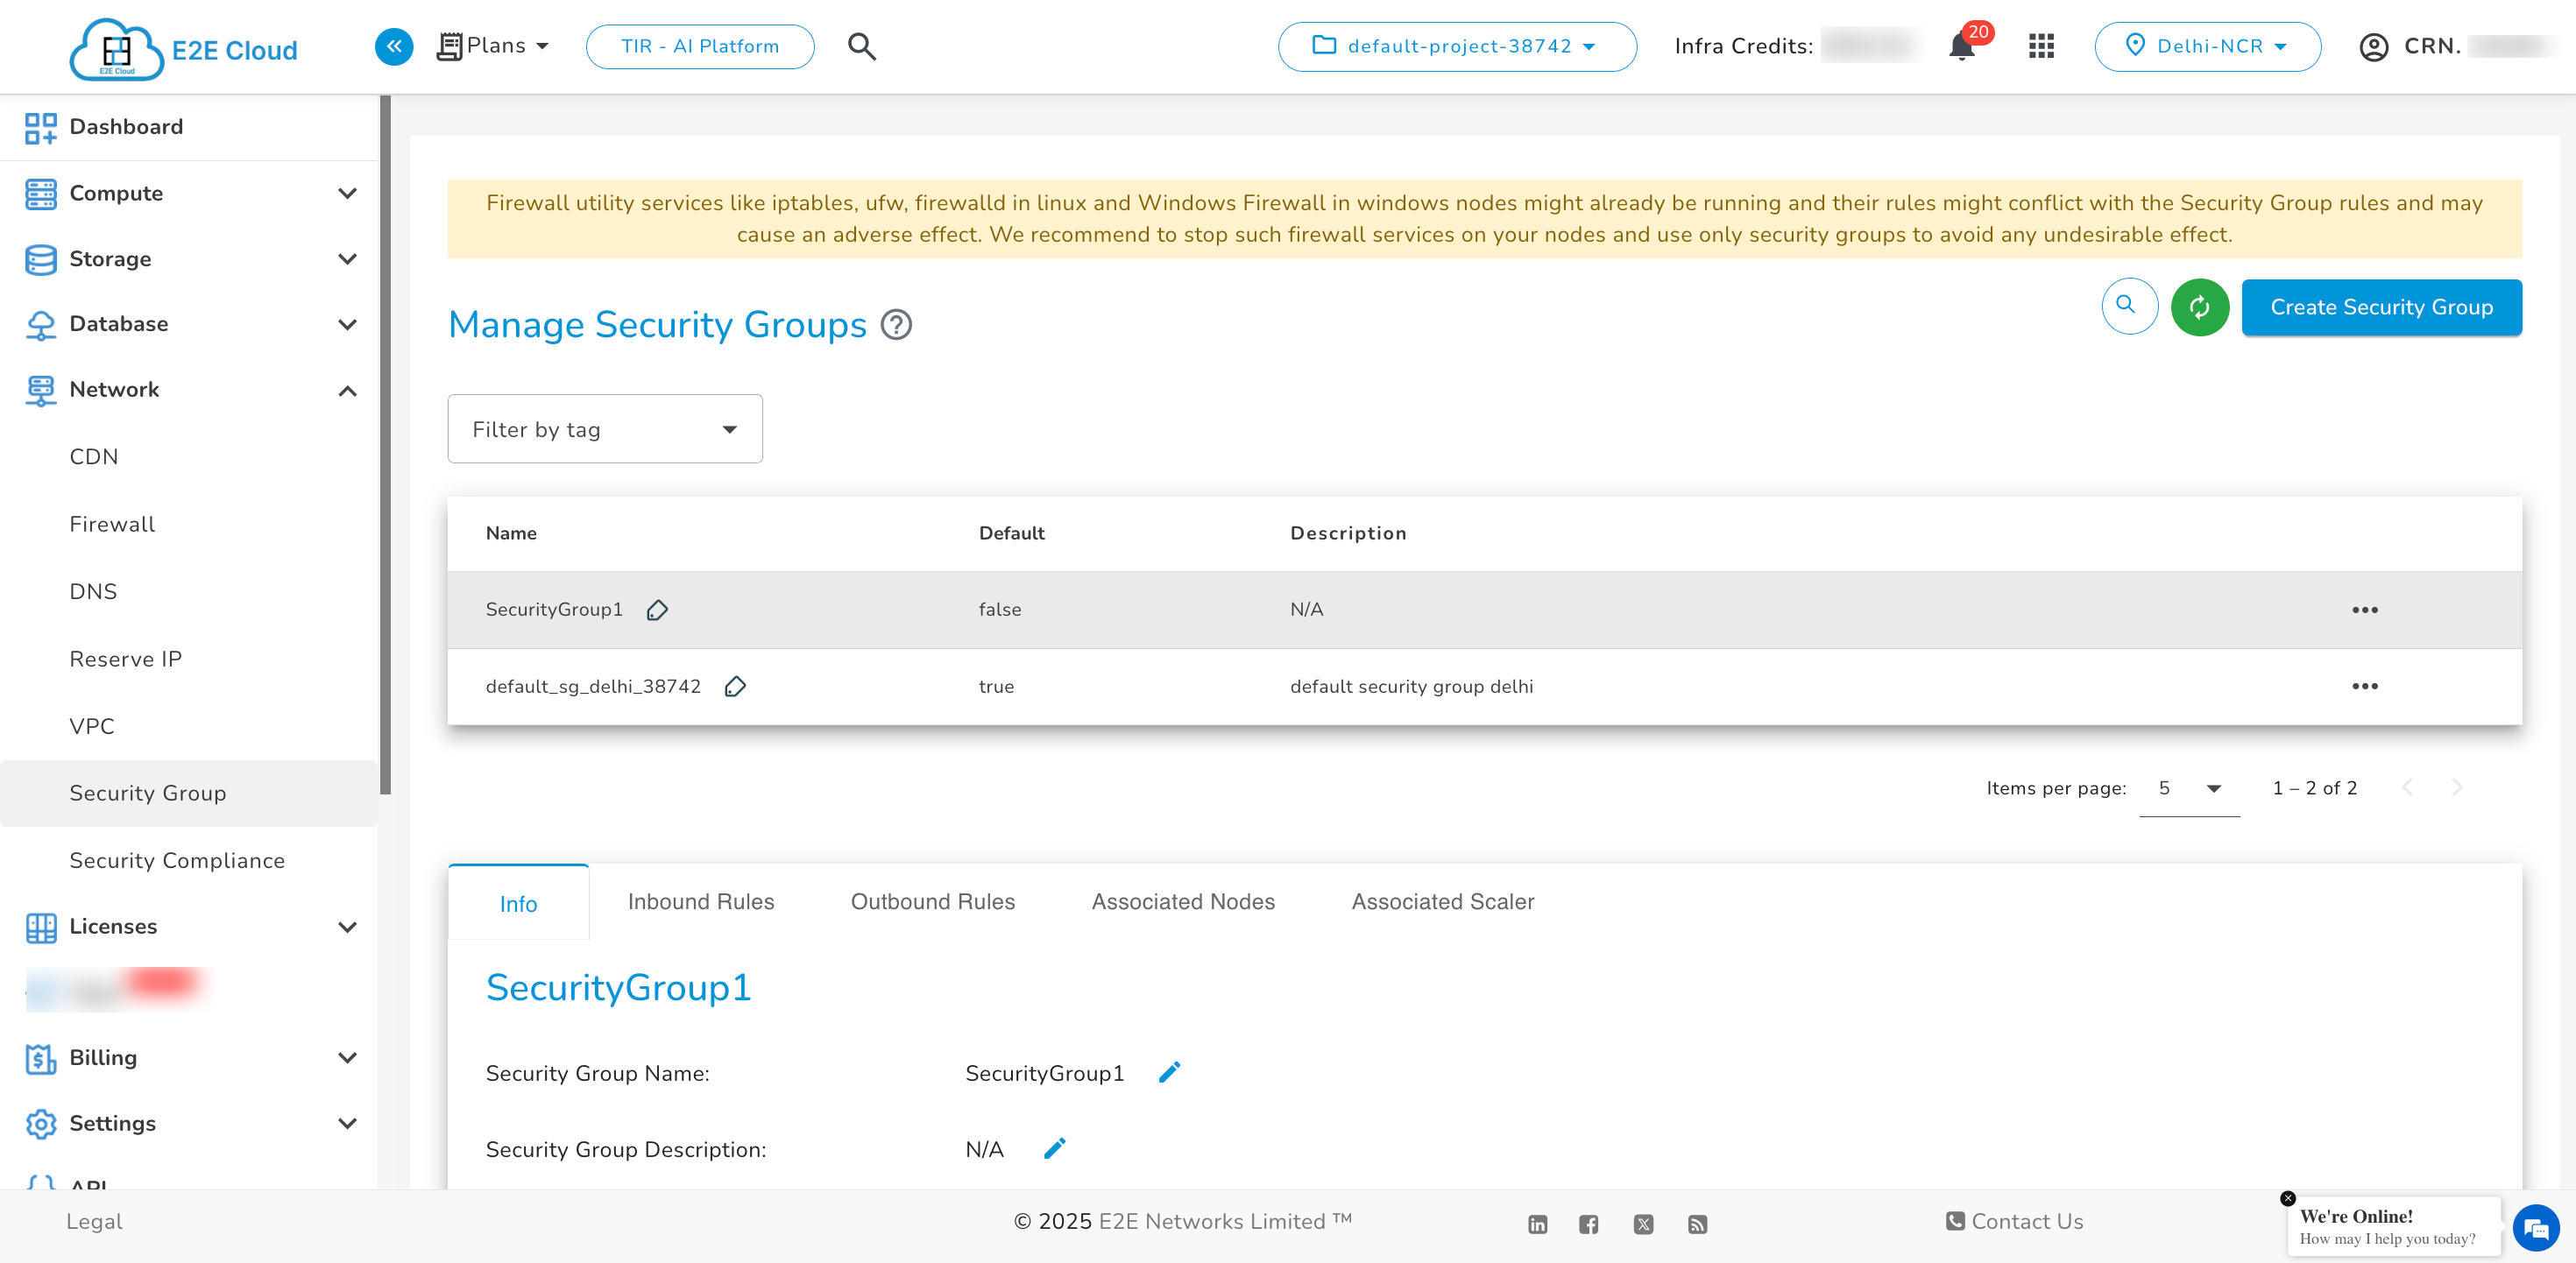The image size is (2576, 1263).
Task: Open E2E Networks LinkedIn page from footer
Action: pos(1537,1223)
